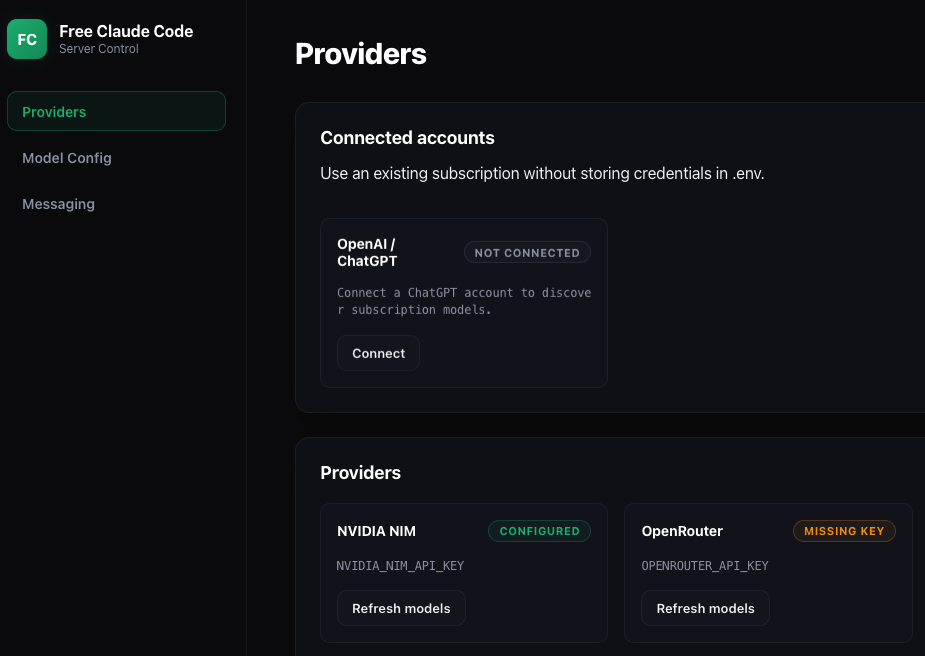Select the NVIDIA_NIM_API_KEY text
The width and height of the screenshot is (925, 656).
[x=400, y=566]
